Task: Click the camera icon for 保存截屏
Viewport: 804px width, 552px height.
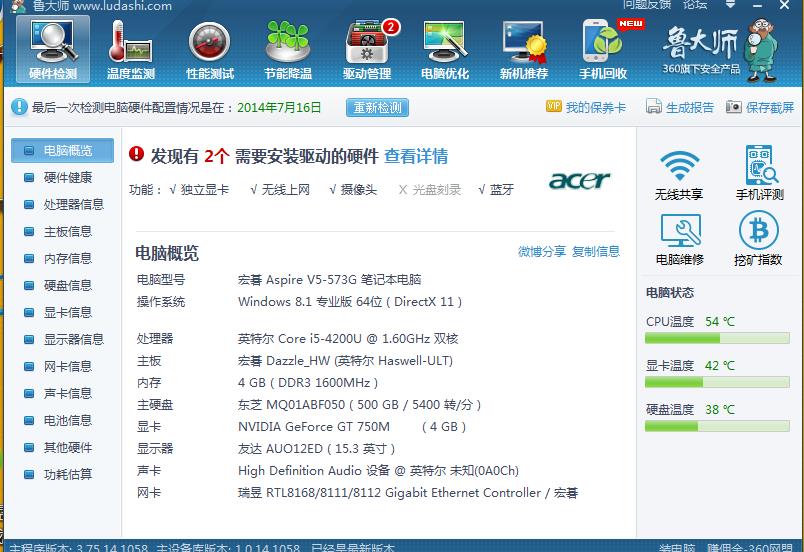Action: (x=734, y=107)
